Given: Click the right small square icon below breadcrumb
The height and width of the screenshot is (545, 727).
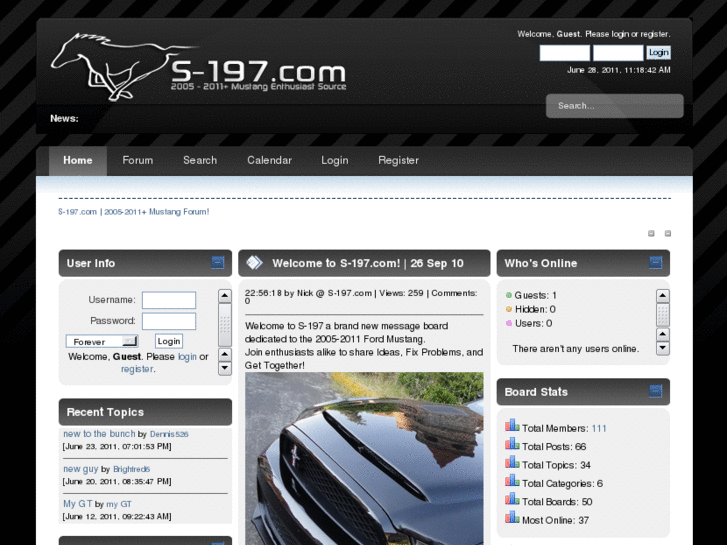Looking at the screenshot, I should click(x=668, y=233).
